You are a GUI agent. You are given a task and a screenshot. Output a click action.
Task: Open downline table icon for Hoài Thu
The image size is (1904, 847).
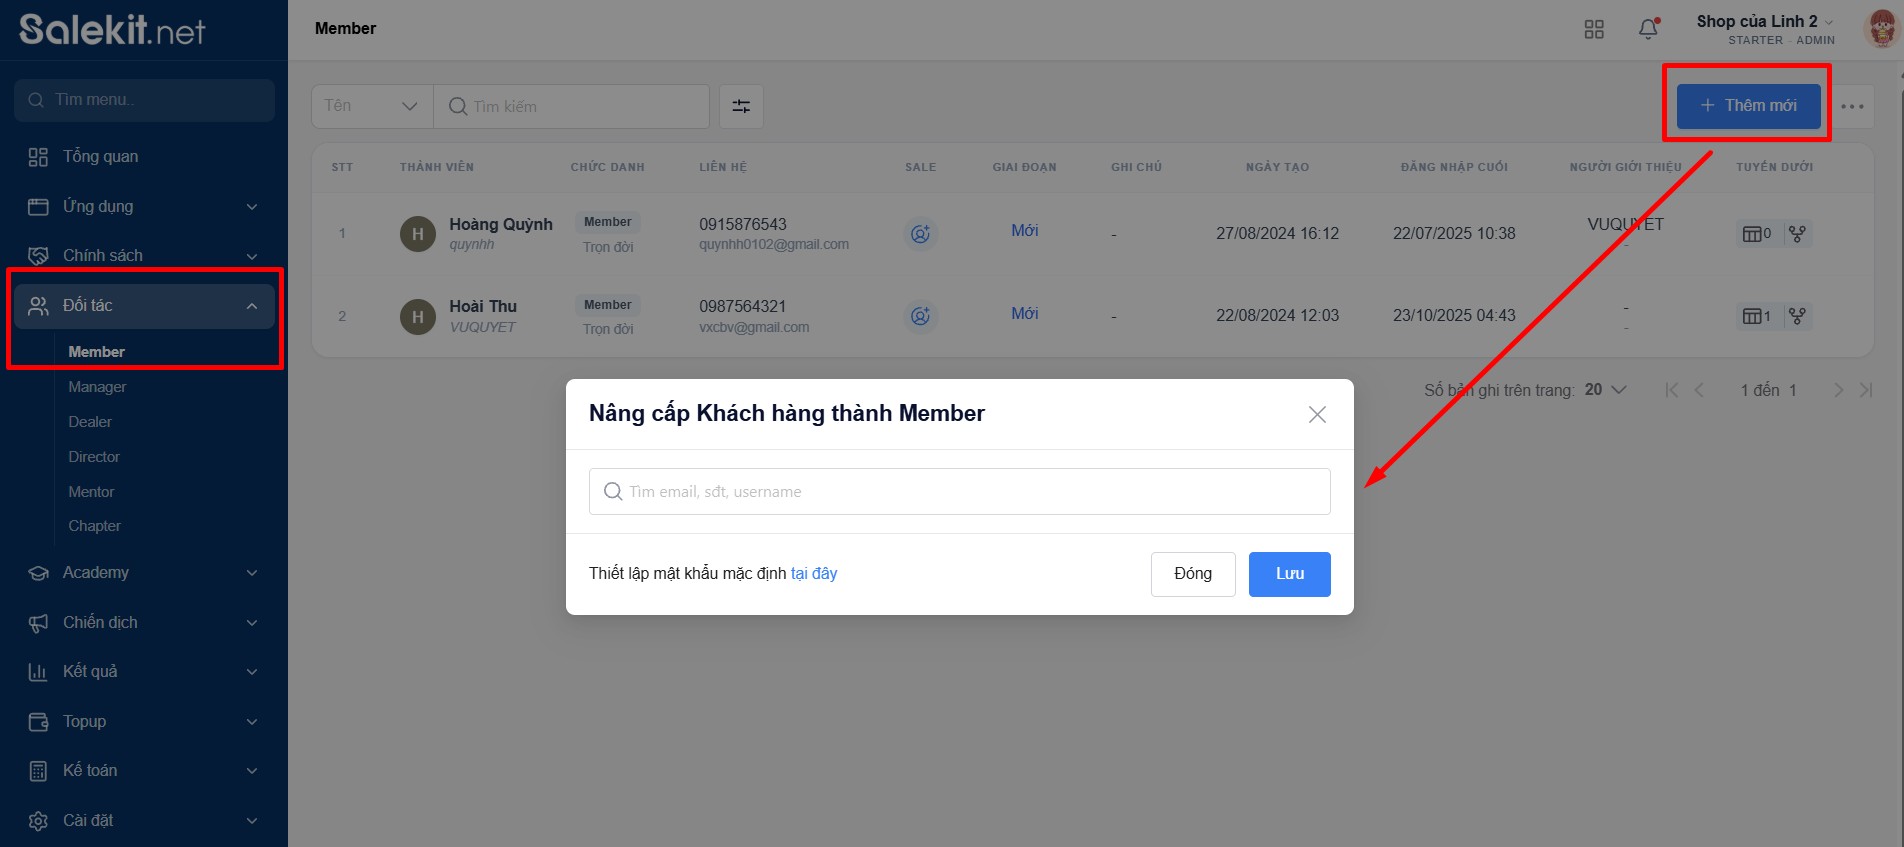click(1755, 316)
